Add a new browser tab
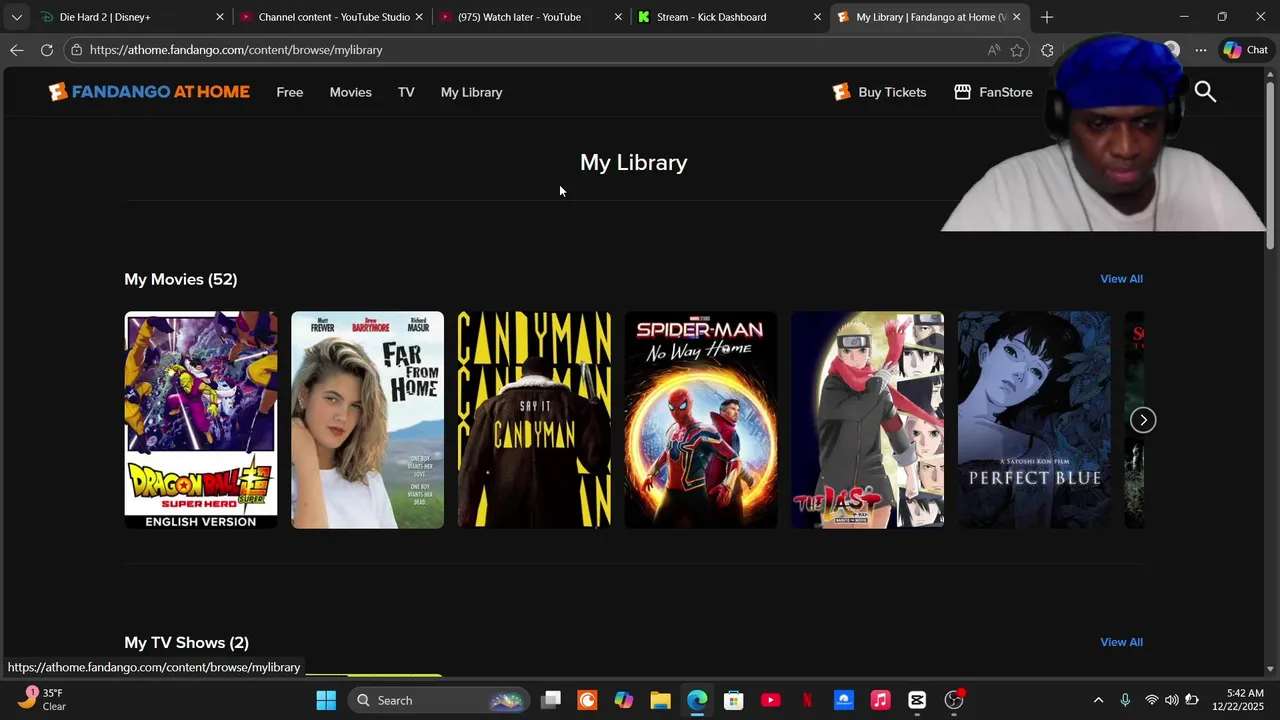The width and height of the screenshot is (1280, 720). 1047,17
